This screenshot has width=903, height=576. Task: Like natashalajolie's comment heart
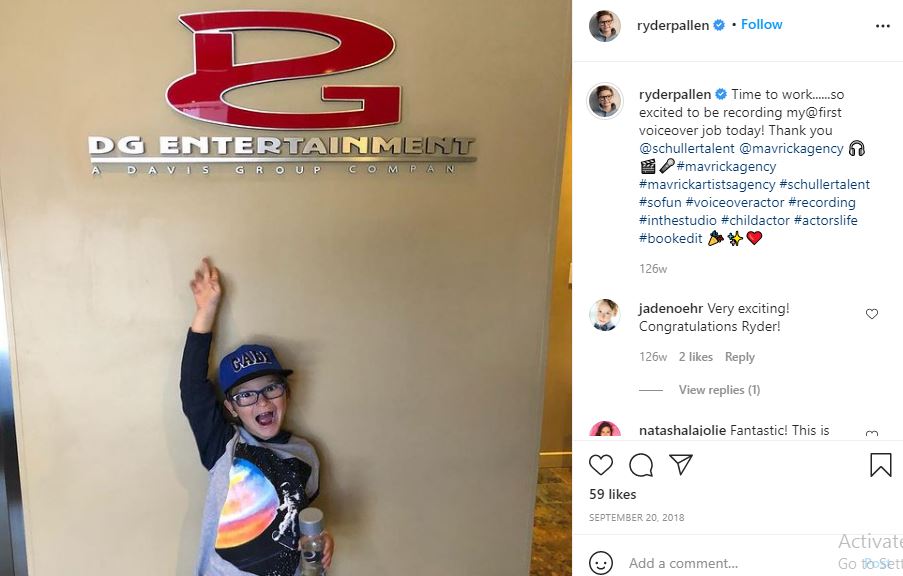point(872,433)
